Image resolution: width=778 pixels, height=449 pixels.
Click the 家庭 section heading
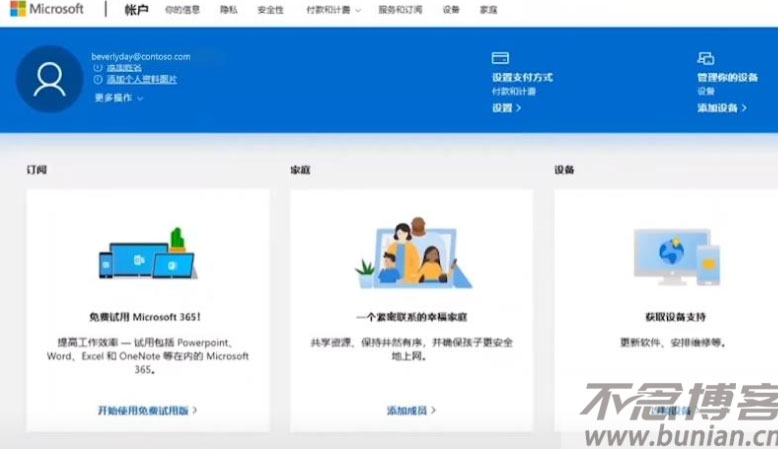pyautogui.click(x=300, y=170)
